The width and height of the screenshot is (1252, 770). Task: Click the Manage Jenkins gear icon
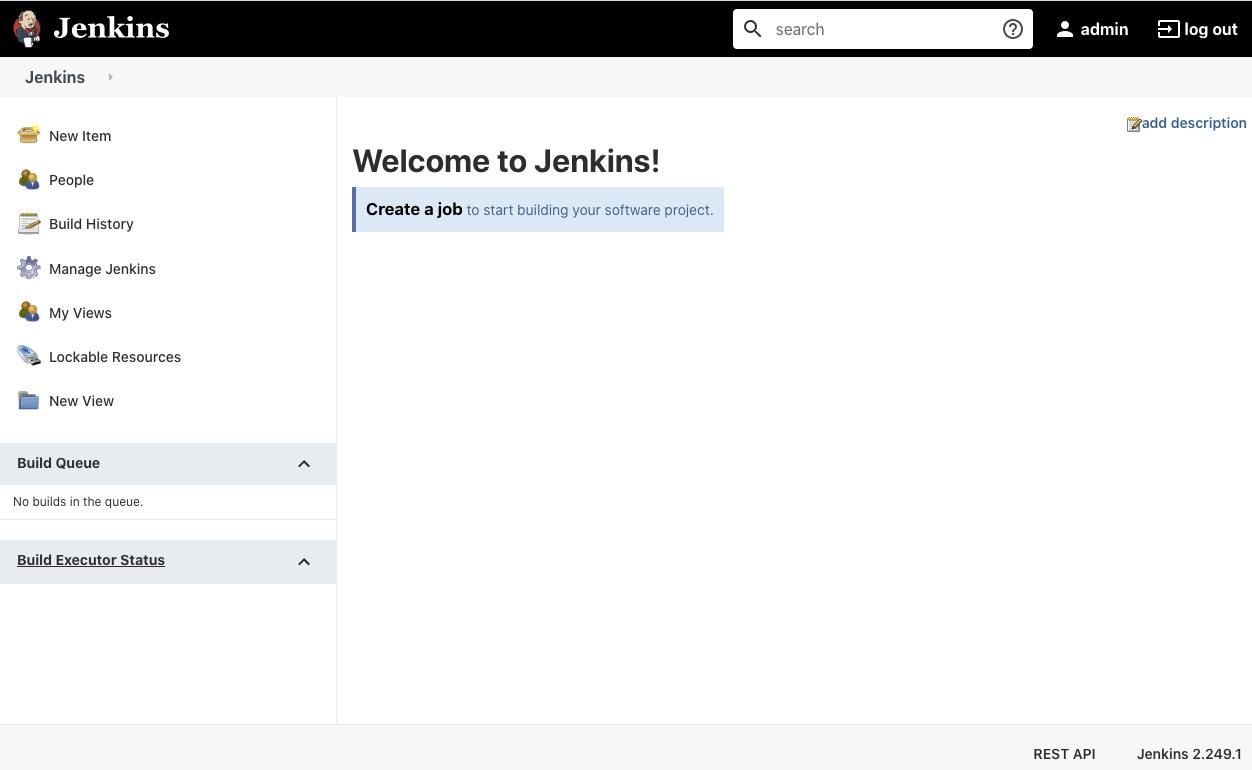[29, 268]
